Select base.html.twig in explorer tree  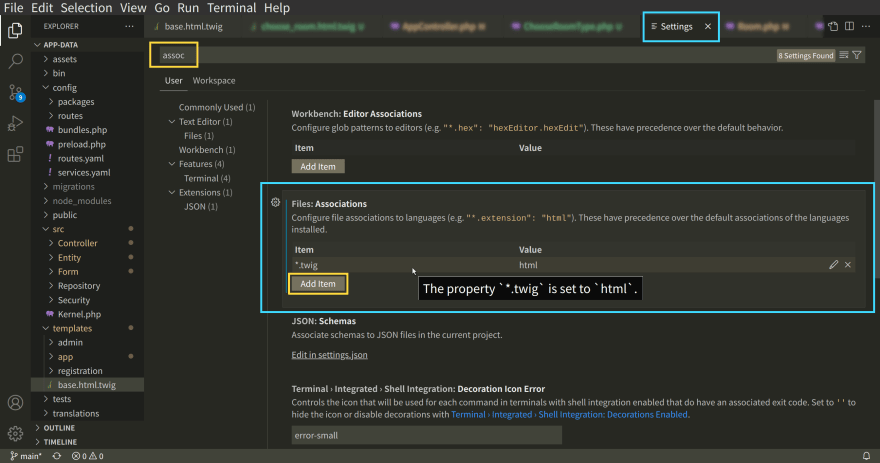pyautogui.click(x=88, y=385)
